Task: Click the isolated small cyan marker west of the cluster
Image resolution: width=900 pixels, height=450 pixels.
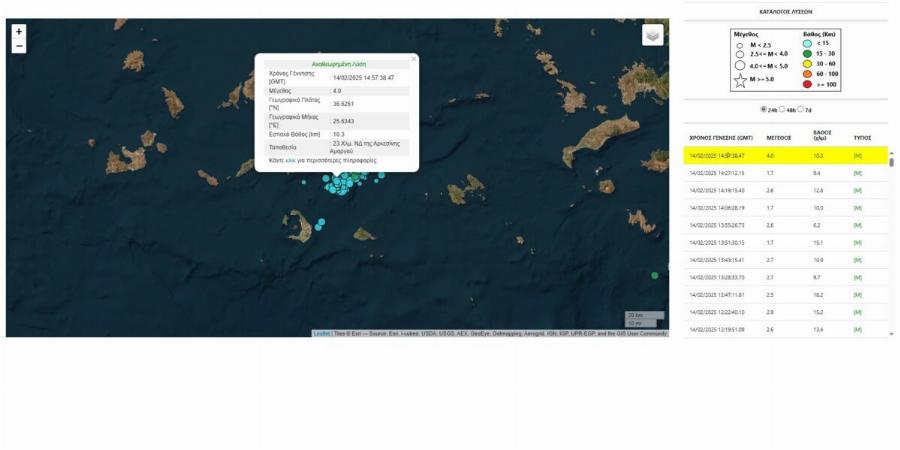Action: pyautogui.click(x=304, y=182)
